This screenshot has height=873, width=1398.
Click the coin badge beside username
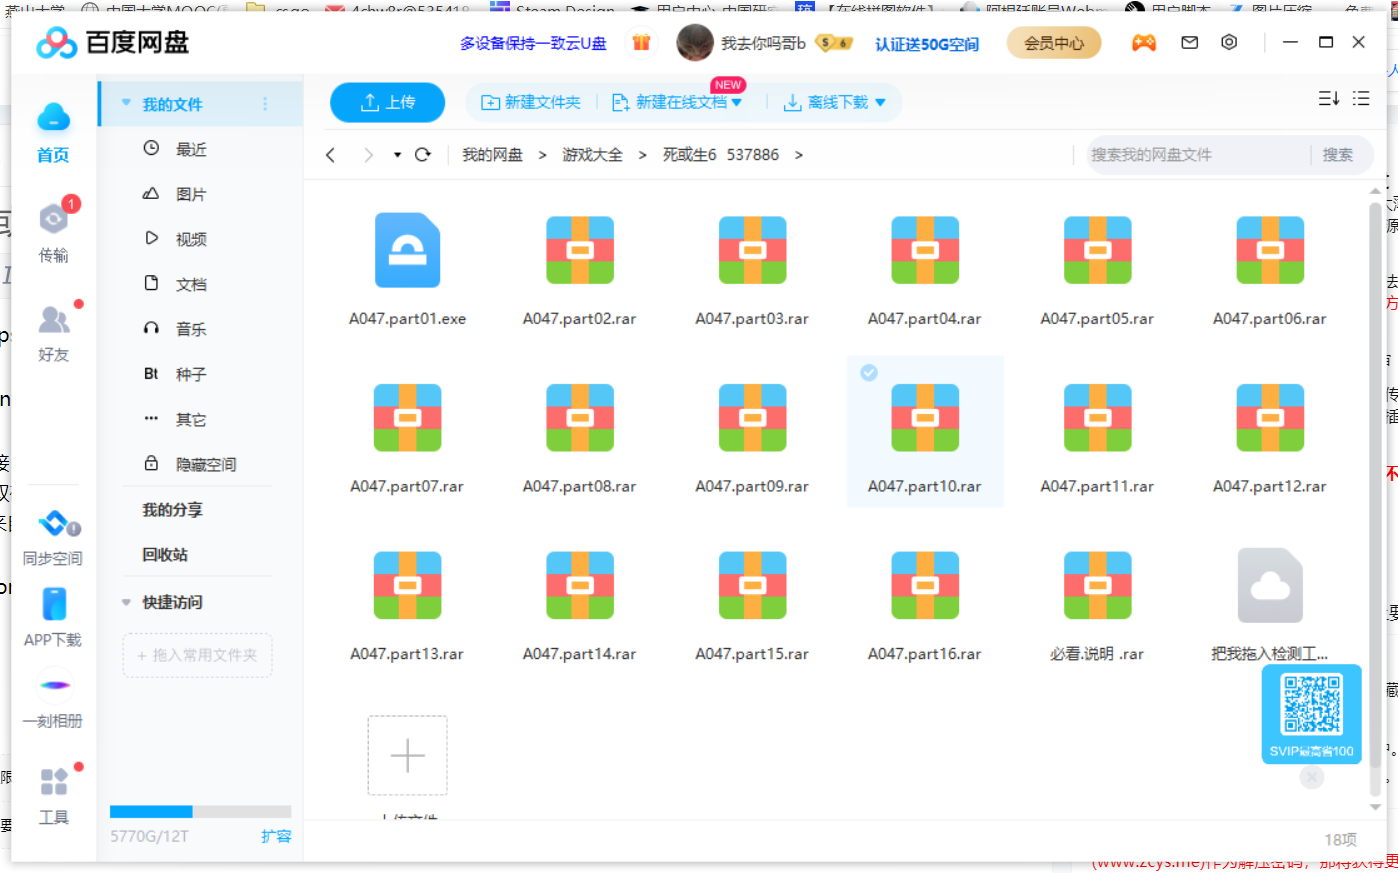(833, 43)
